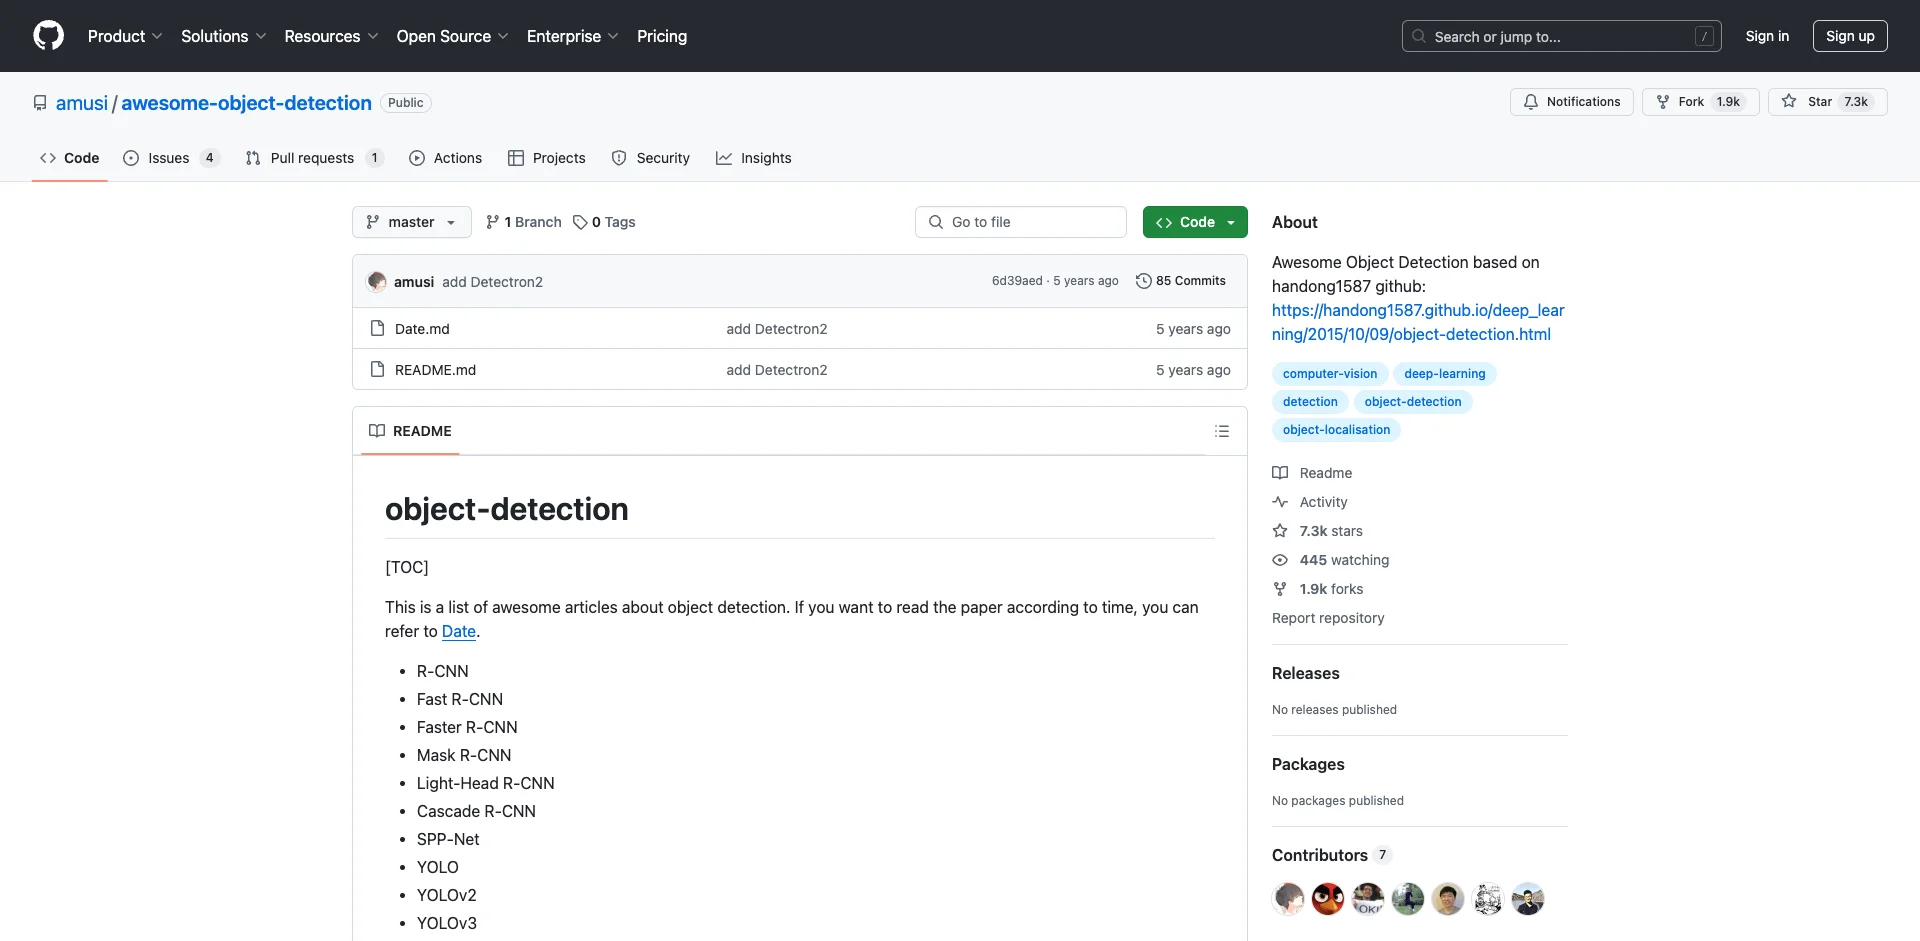Open the awesome-object-detection repository link
This screenshot has width=1920, height=941.
pyautogui.click(x=246, y=103)
